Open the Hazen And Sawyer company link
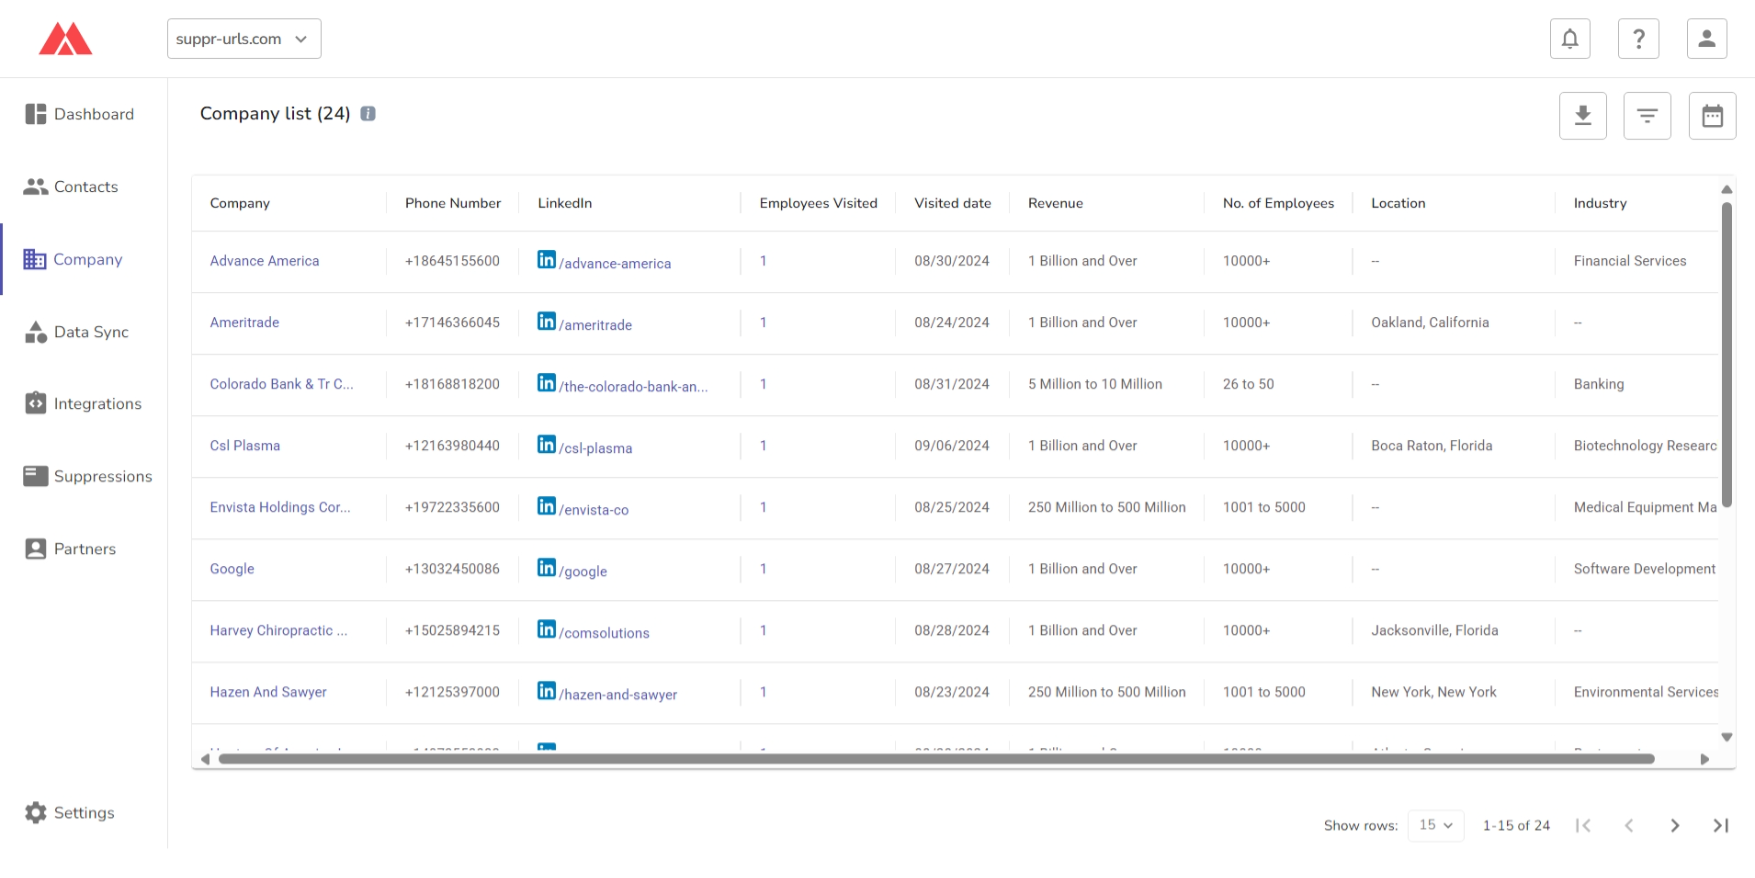 268,692
